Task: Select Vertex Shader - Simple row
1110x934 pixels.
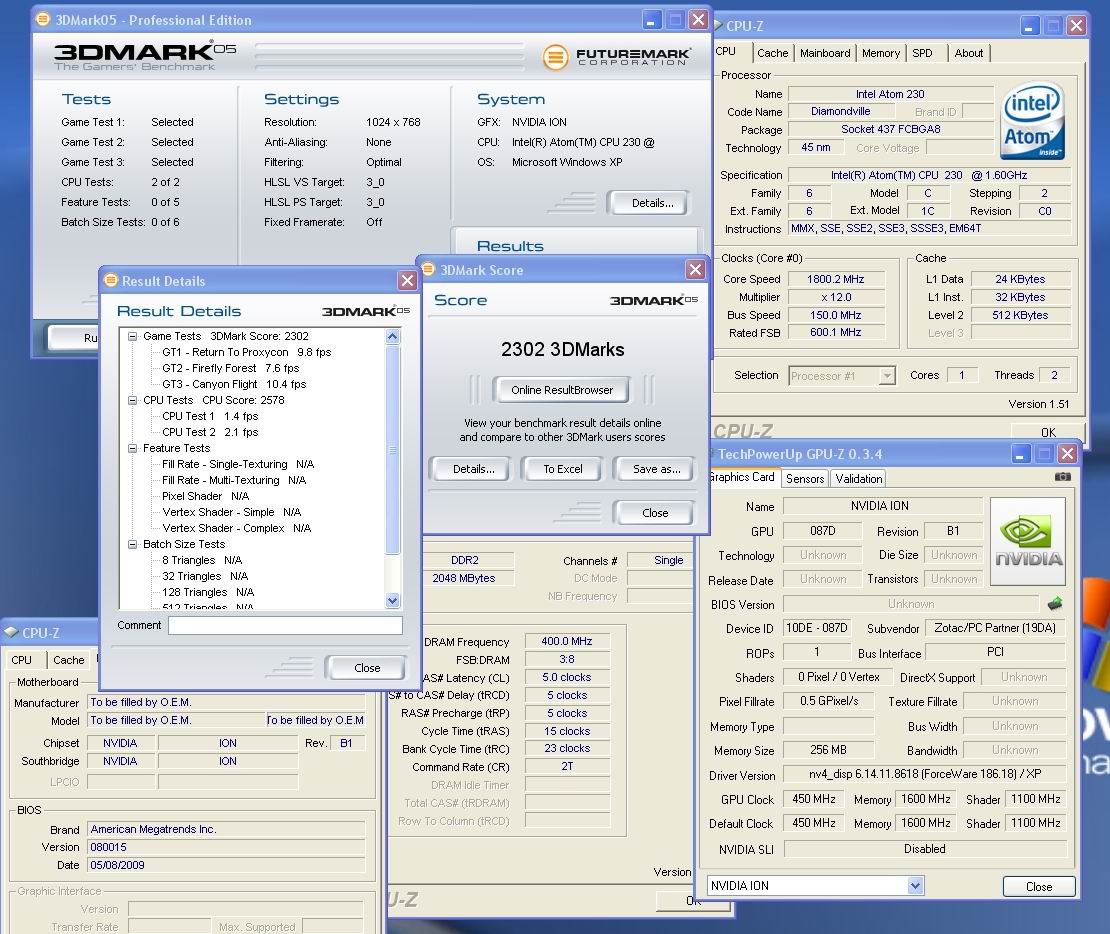Action: pyautogui.click(x=231, y=512)
